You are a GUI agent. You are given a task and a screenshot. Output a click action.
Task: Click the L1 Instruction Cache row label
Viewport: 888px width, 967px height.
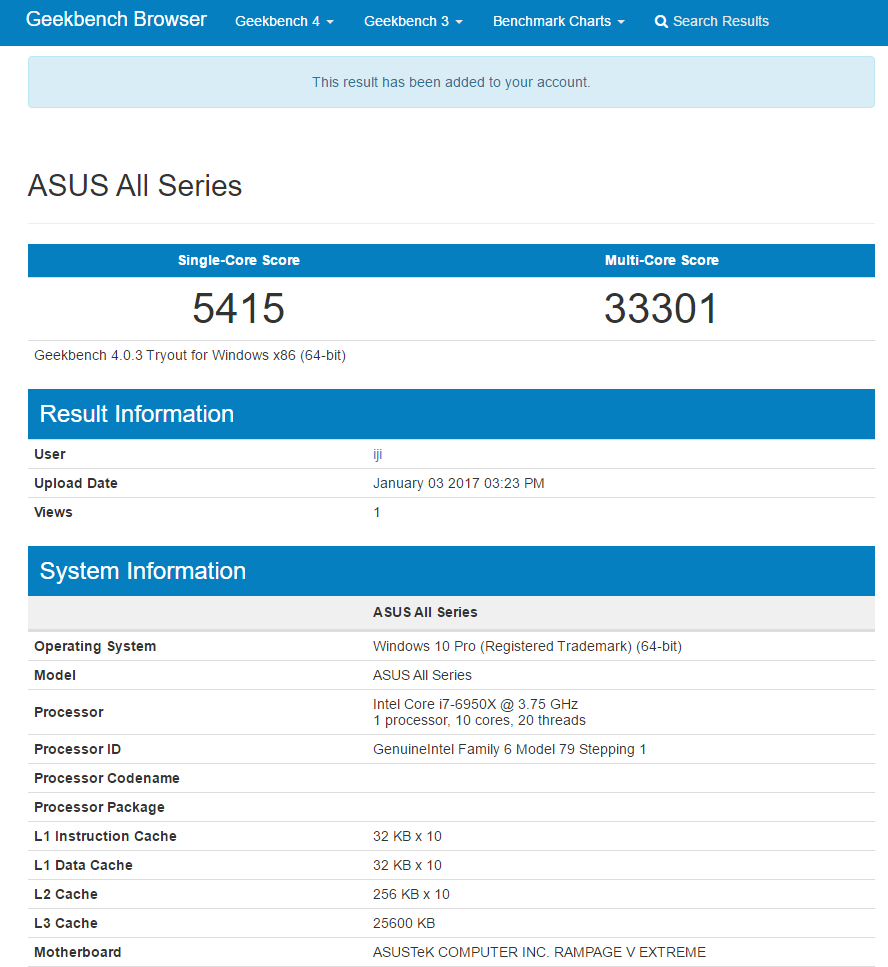(x=105, y=836)
